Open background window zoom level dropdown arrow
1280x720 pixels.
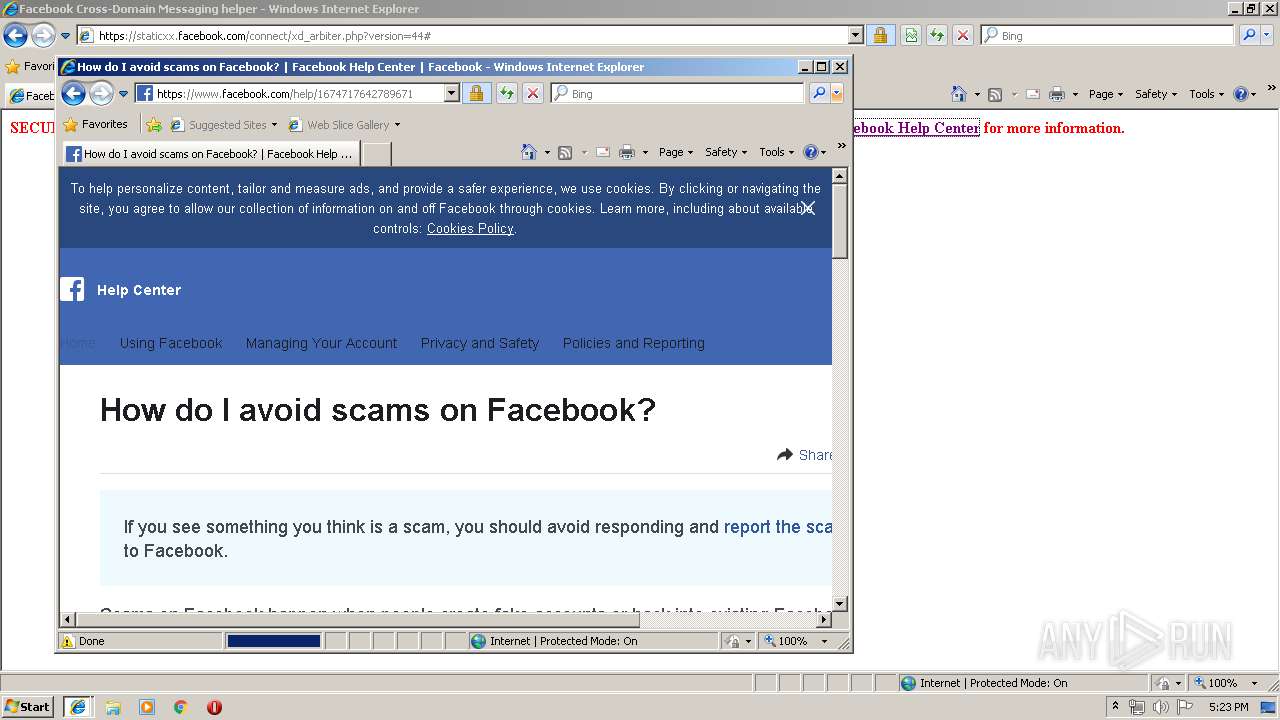coord(1255,683)
